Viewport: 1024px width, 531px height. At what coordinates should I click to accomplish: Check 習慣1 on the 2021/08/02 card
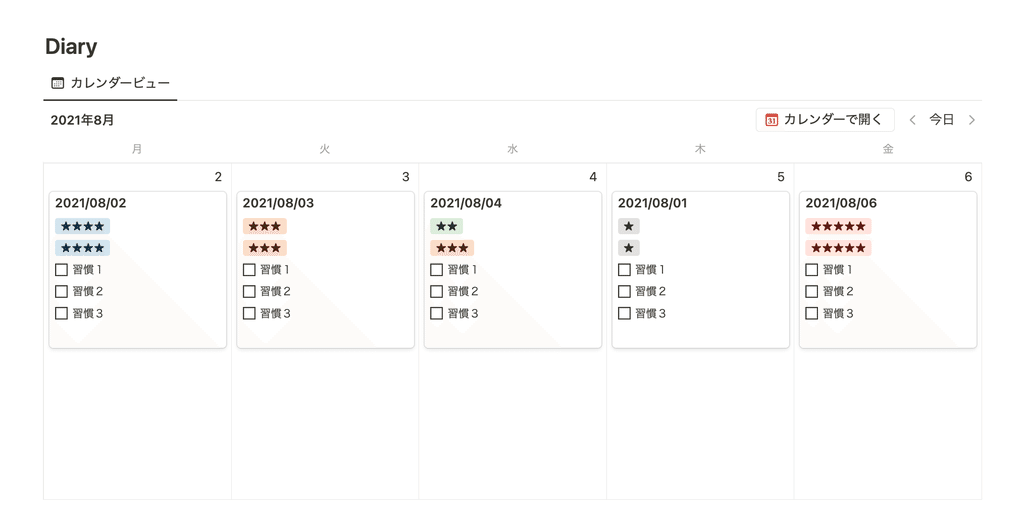pos(62,270)
